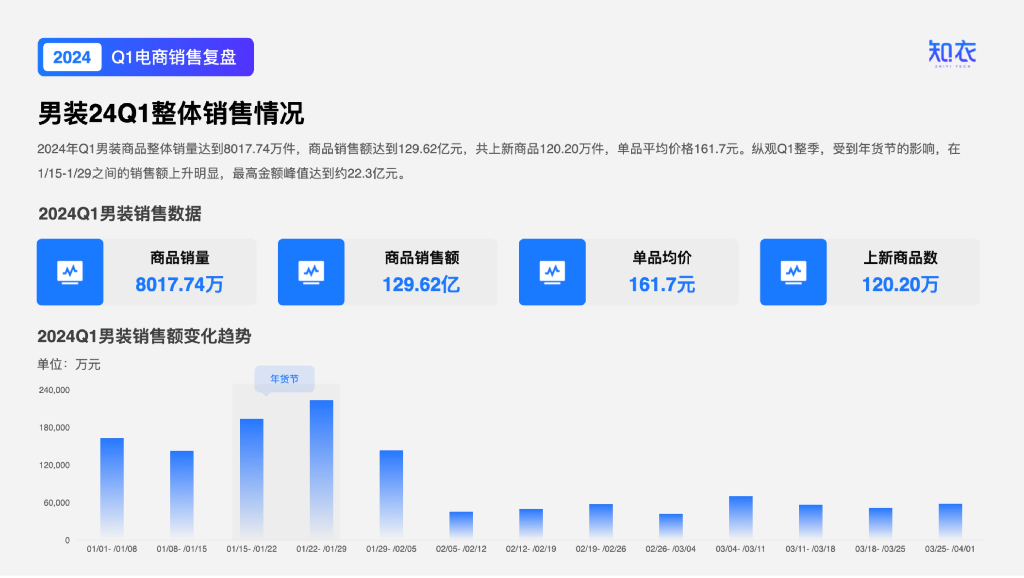Click the bar for 01/29- /02/05
The height and width of the screenshot is (578, 1024).
391,494
